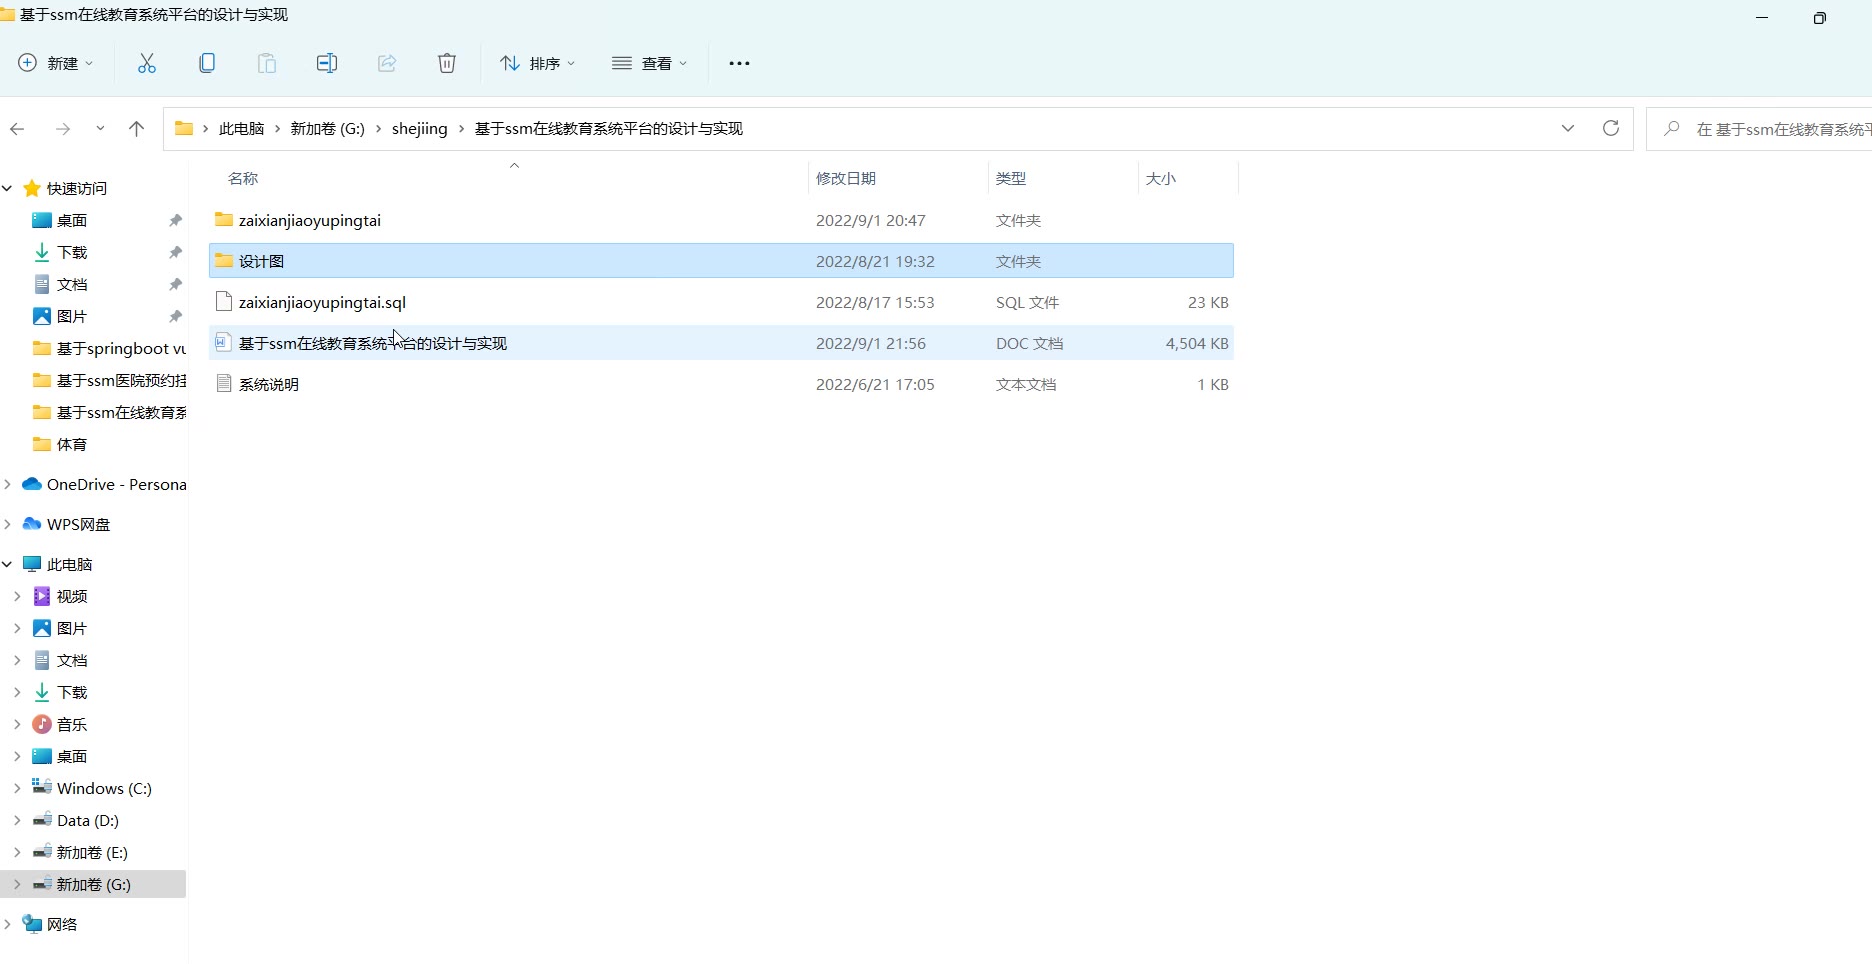Click the Cut scissors icon

[x=147, y=63]
